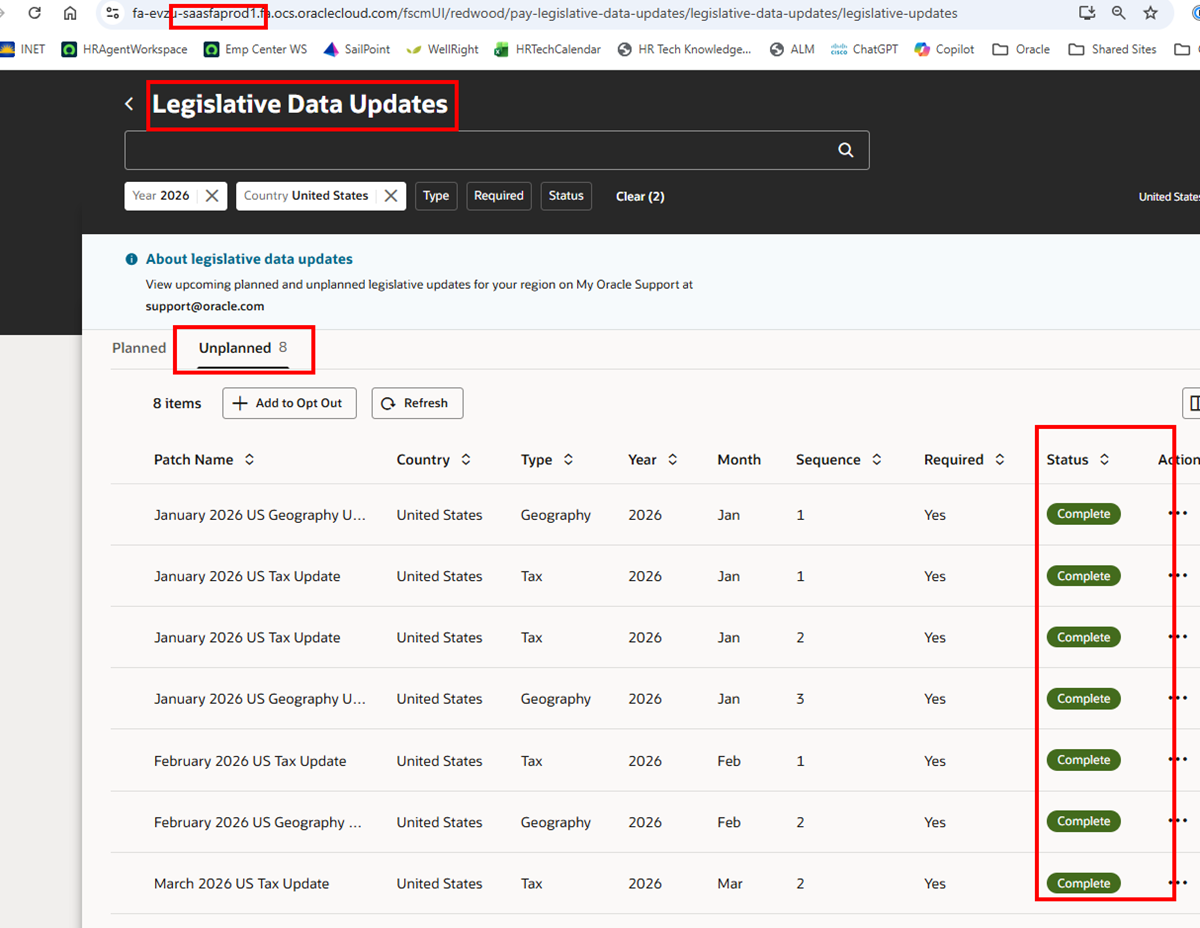Sort by Patch Name column
Viewport: 1200px width, 928px height.
(x=249, y=460)
